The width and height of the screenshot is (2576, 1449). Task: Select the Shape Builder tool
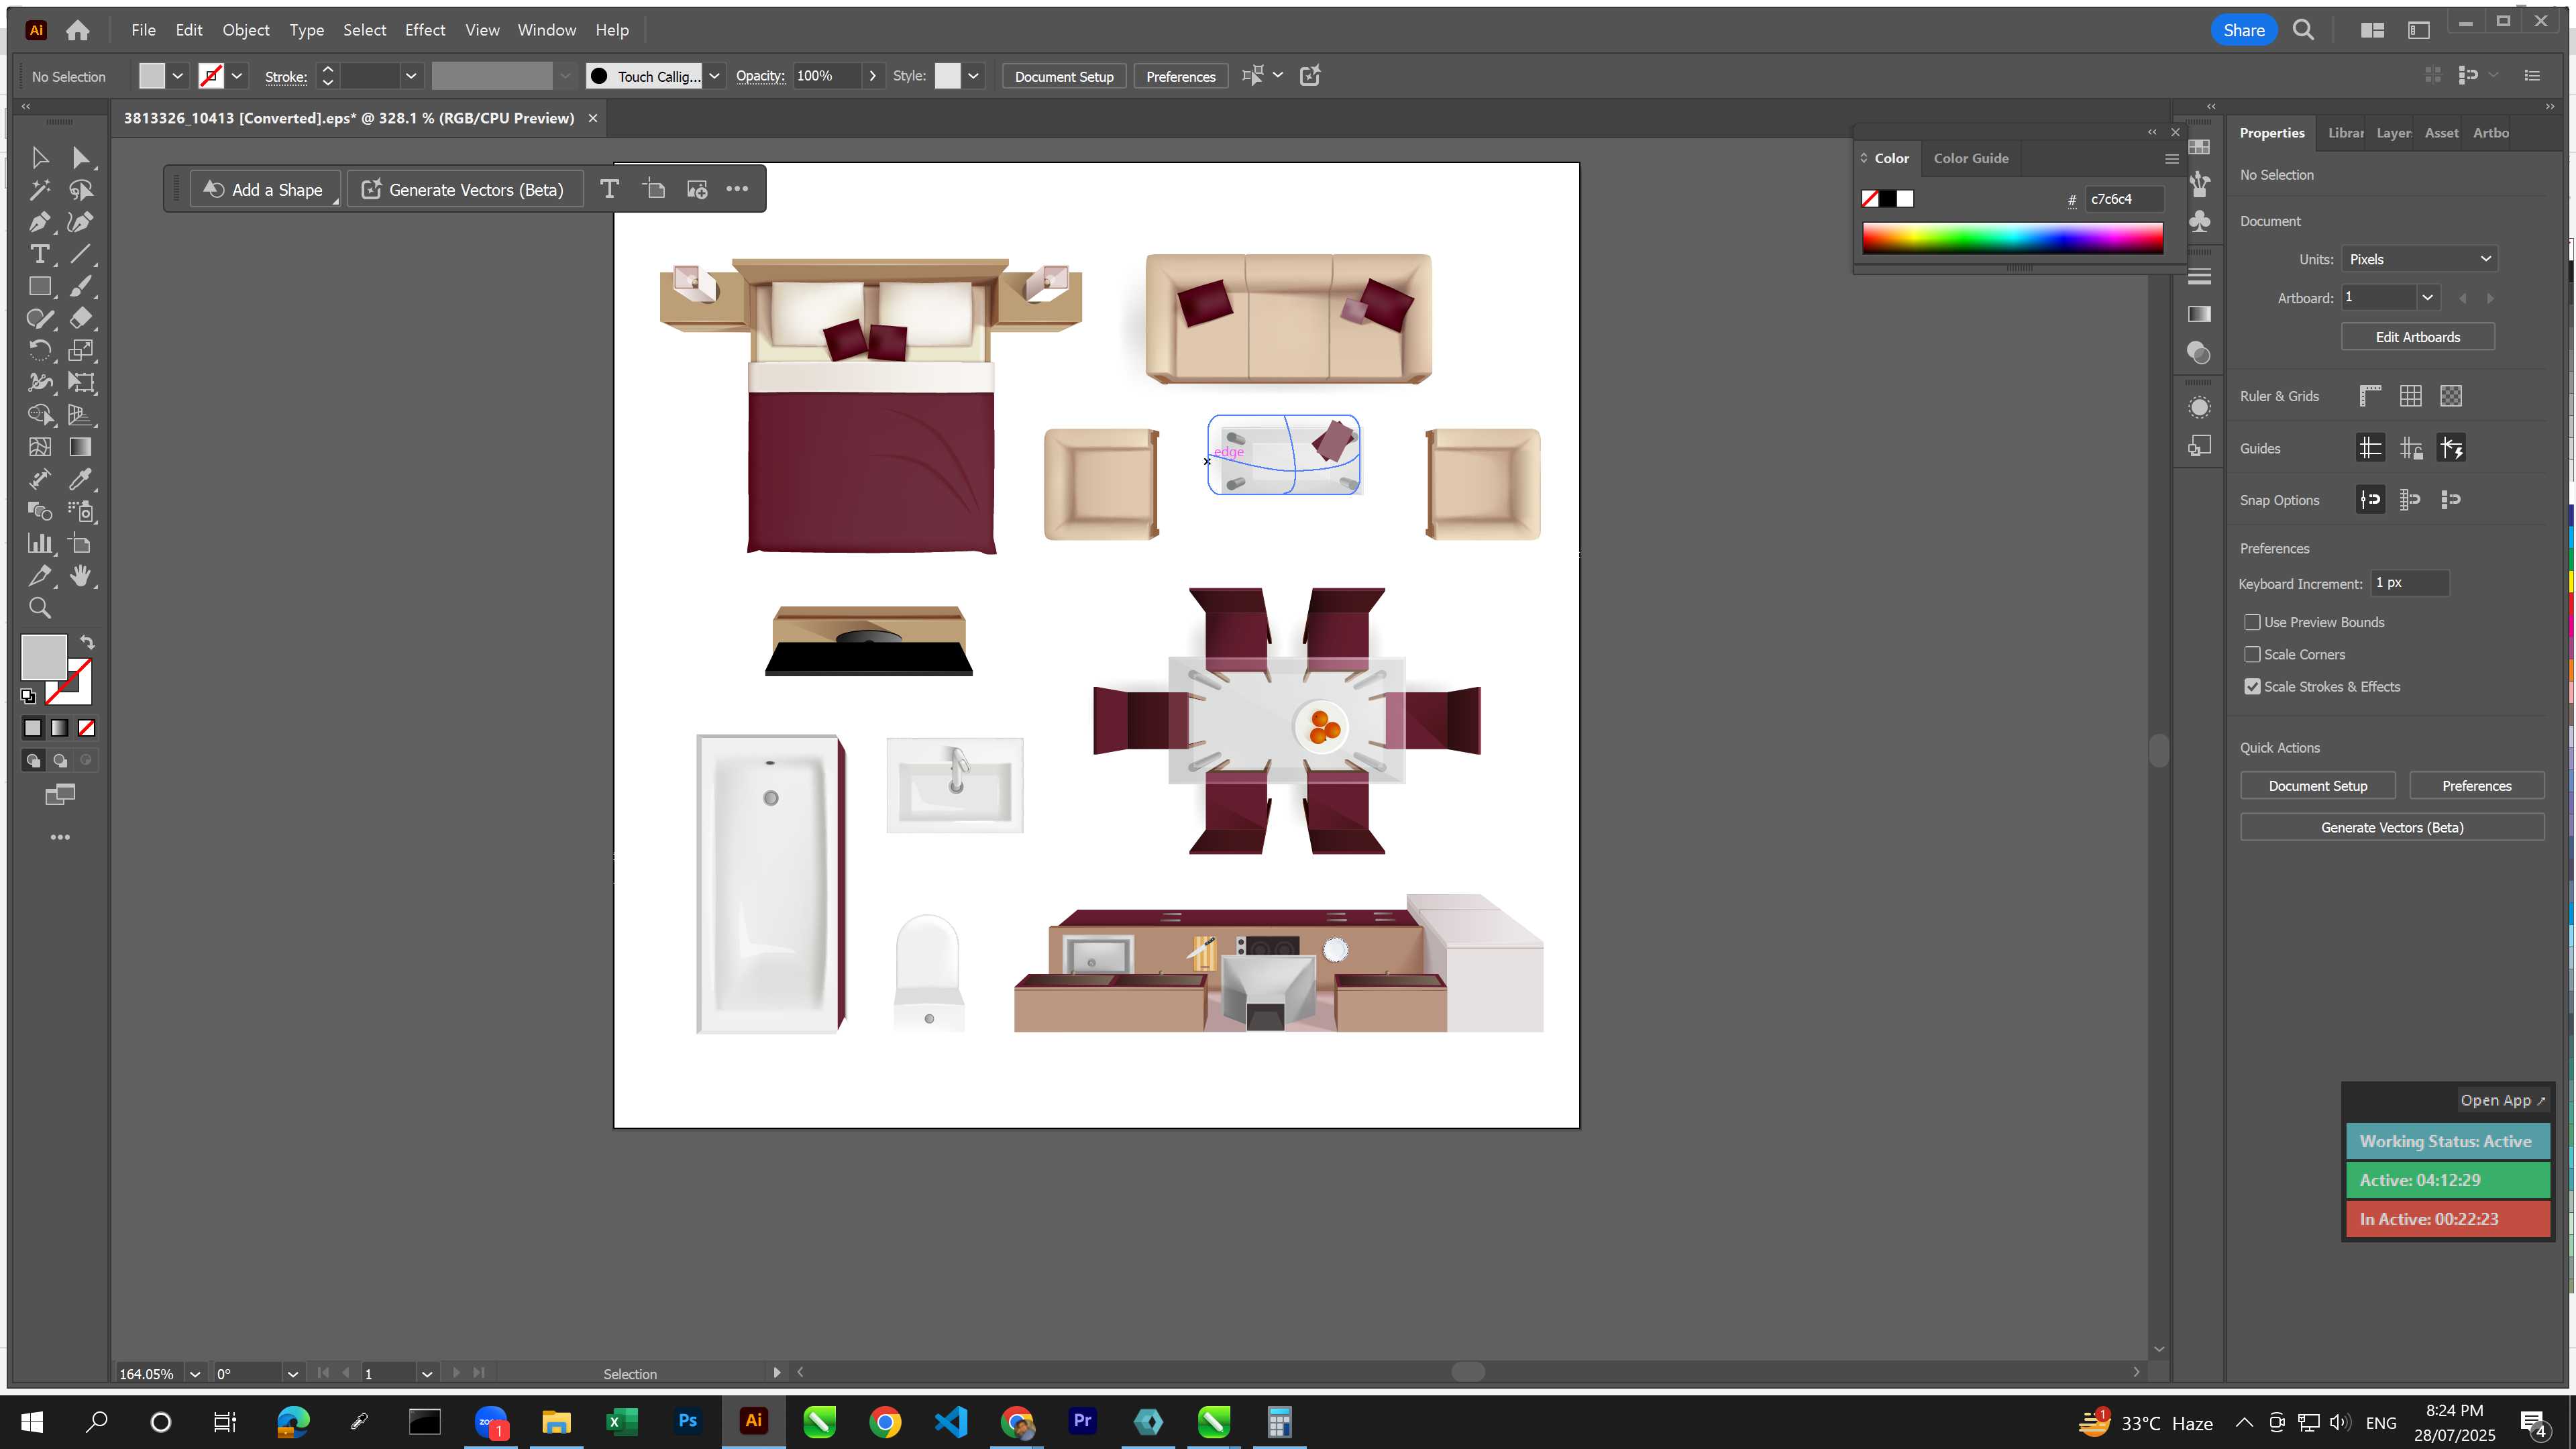(x=40, y=414)
